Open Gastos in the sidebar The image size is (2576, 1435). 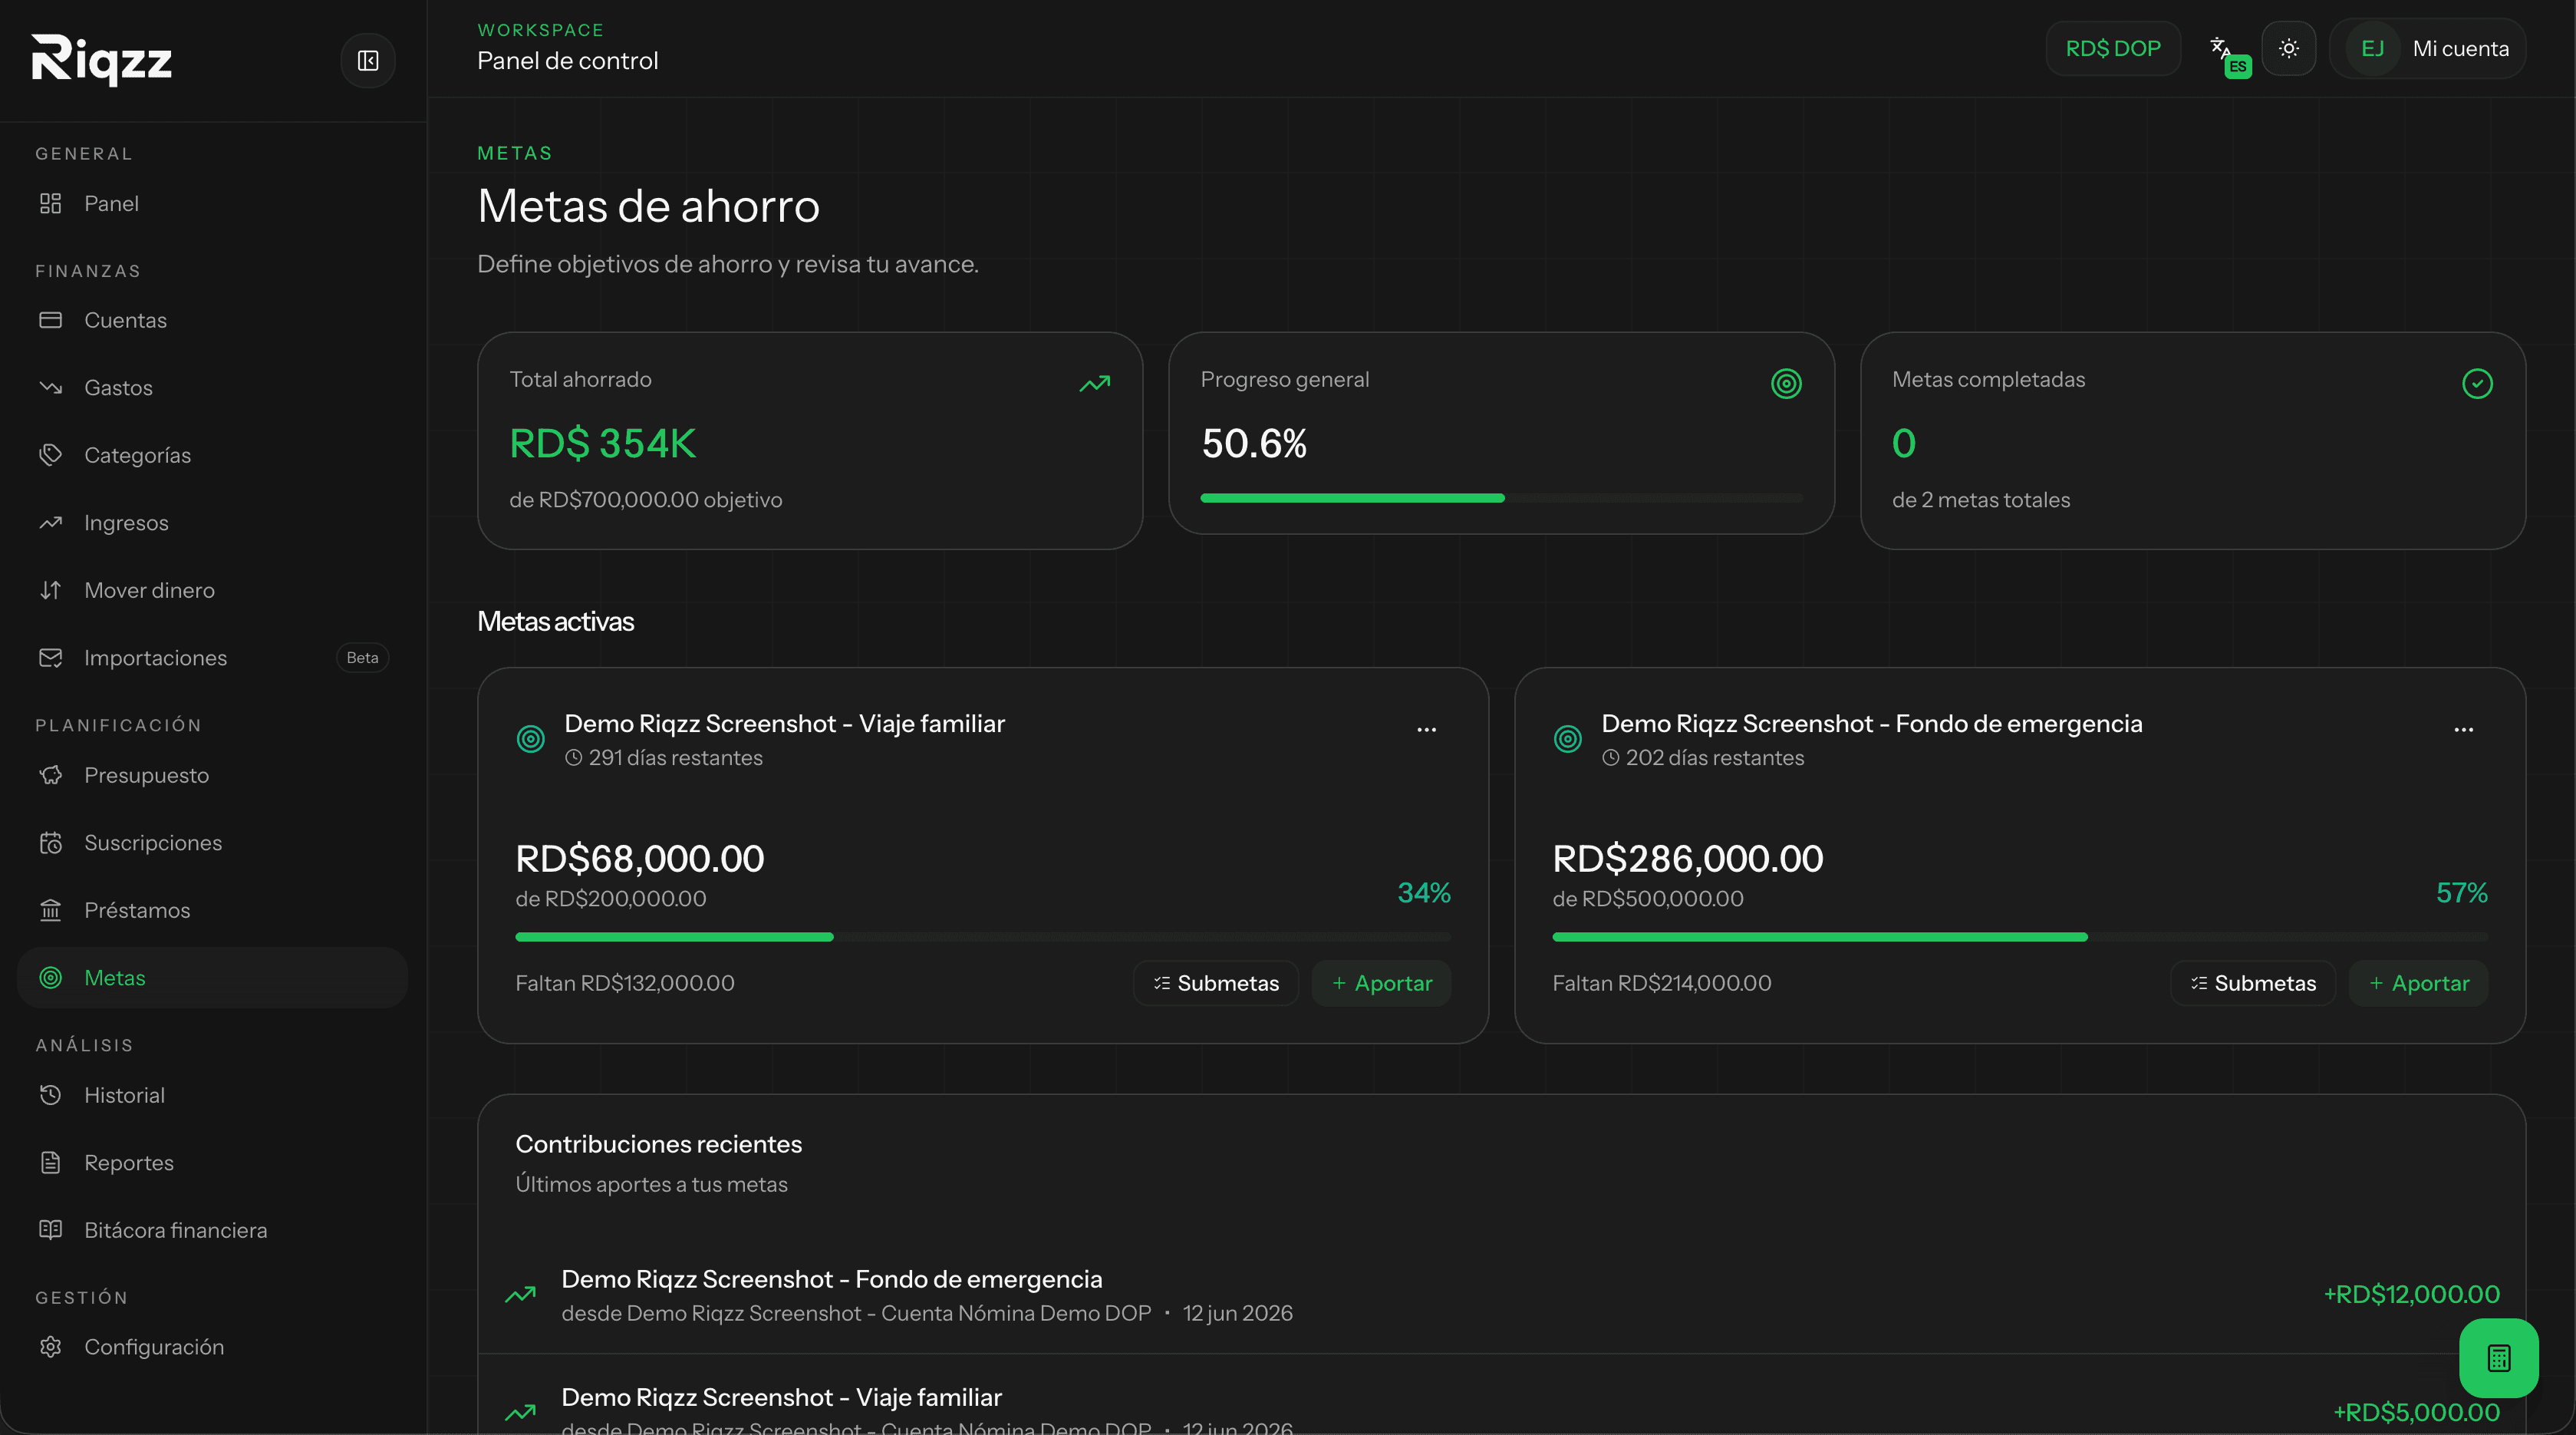212,387
